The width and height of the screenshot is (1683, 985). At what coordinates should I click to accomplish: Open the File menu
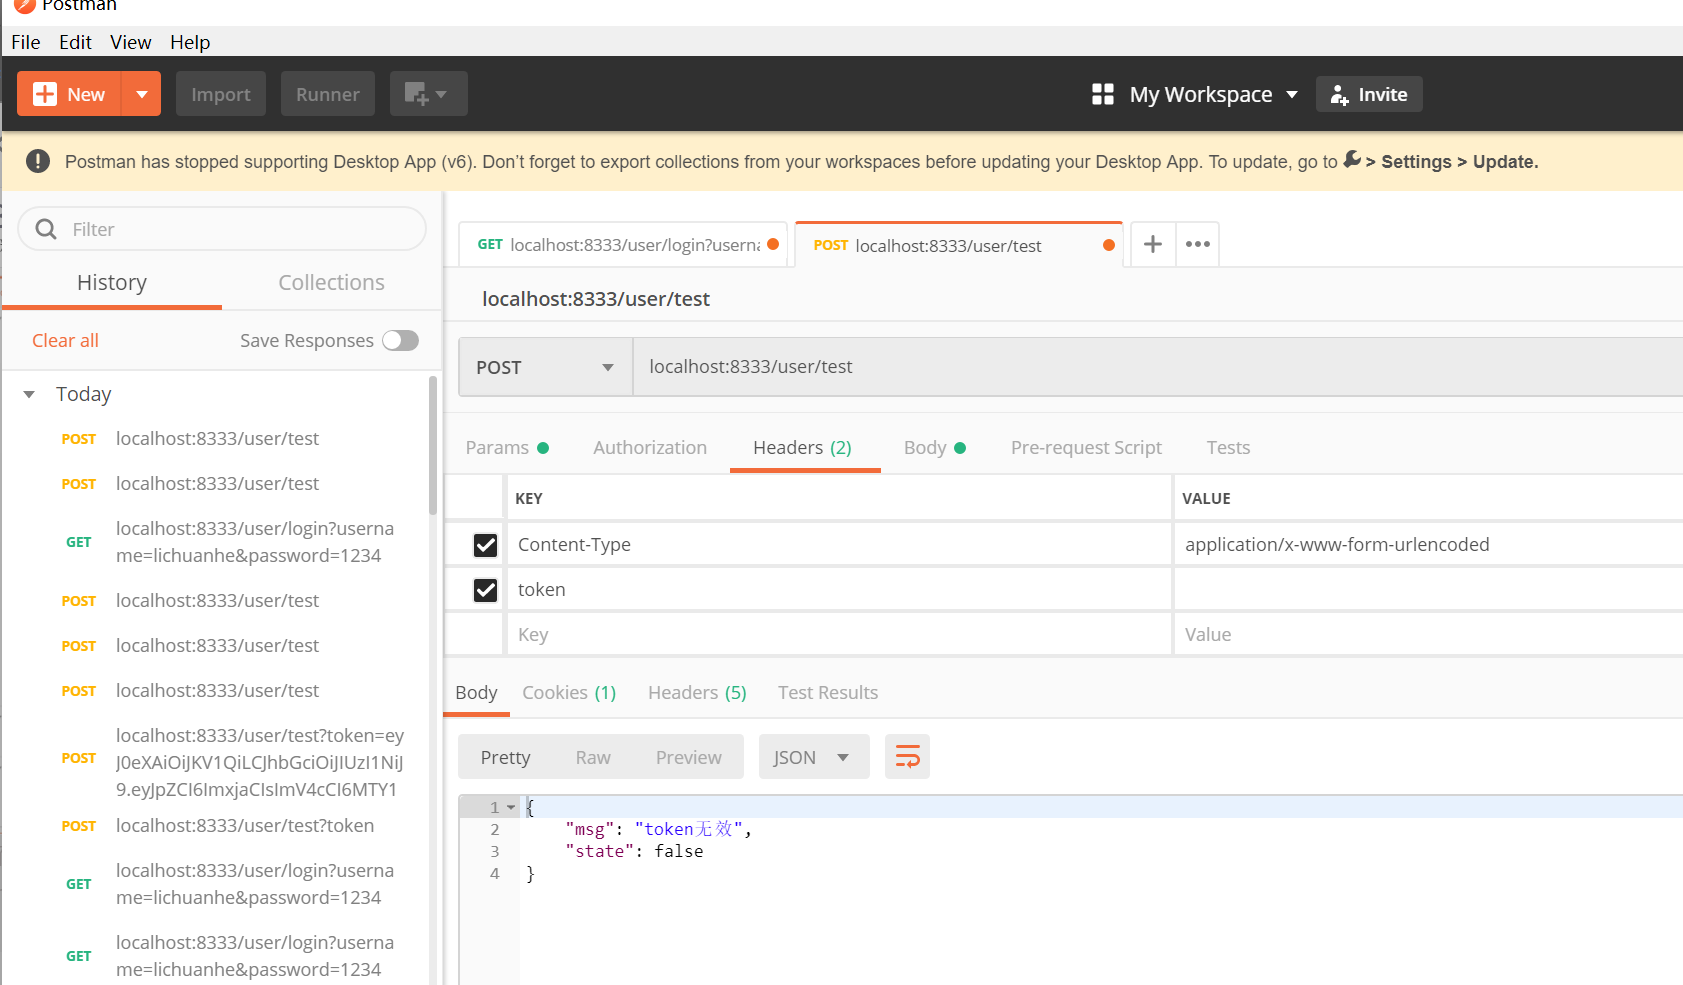[26, 42]
